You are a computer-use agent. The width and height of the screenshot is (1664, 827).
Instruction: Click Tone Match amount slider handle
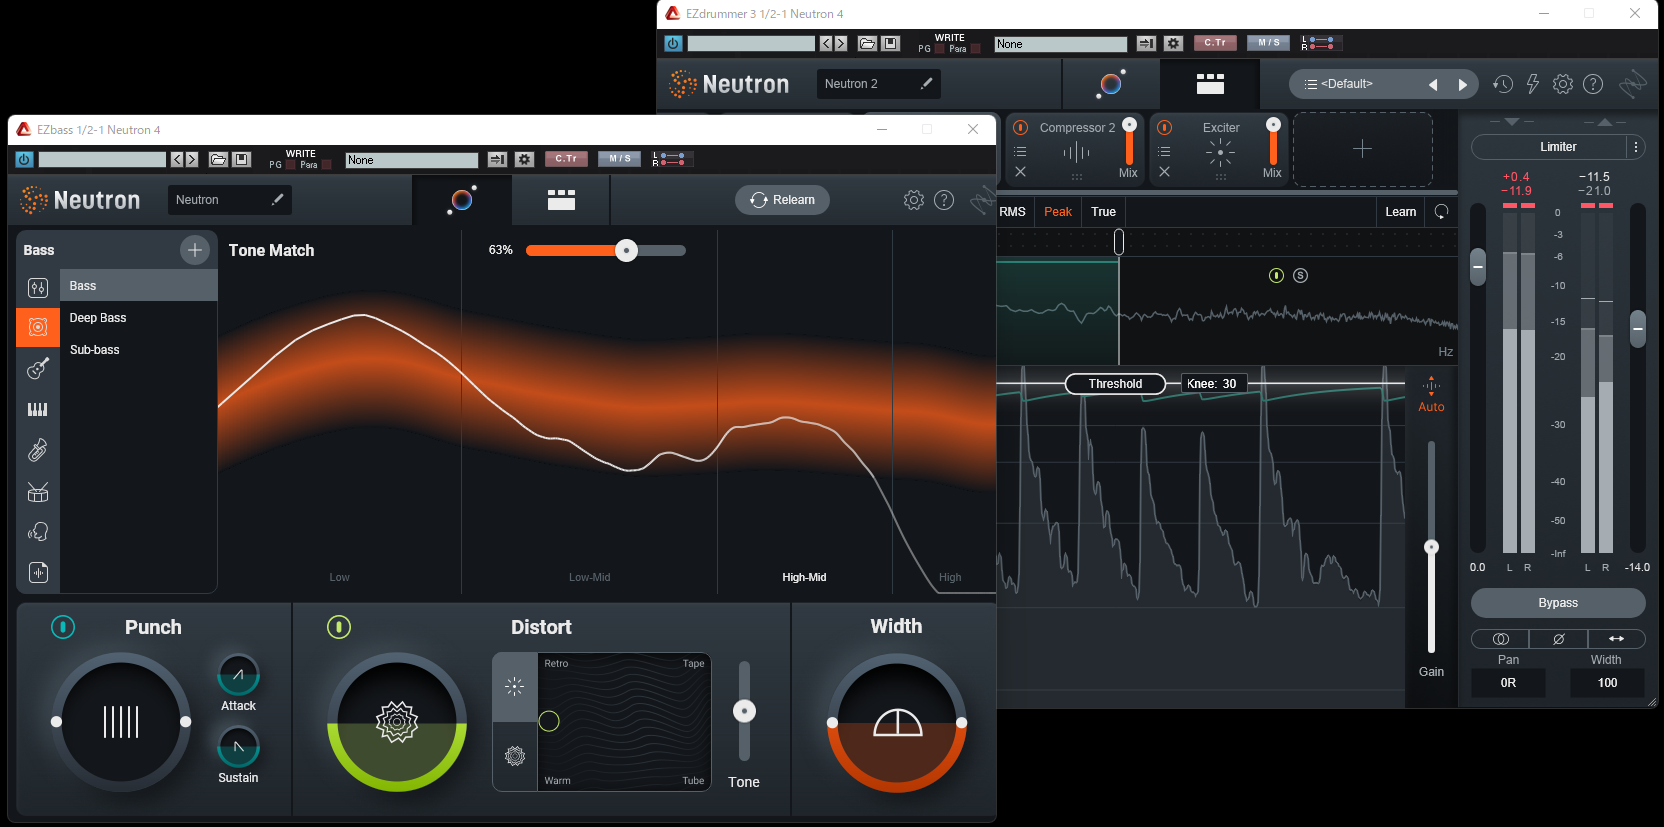626,250
